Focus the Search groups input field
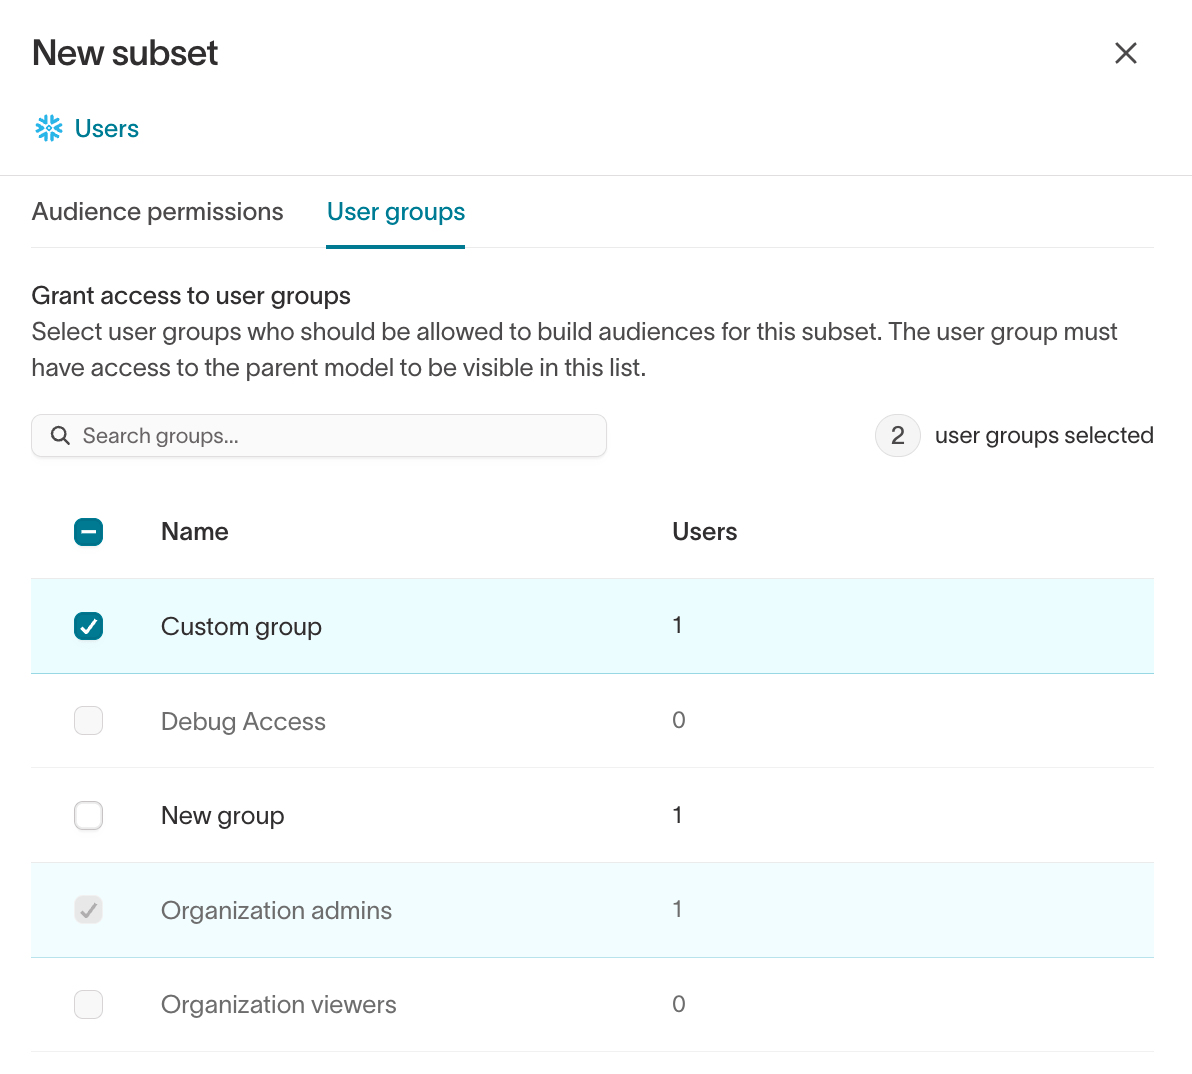 point(319,436)
